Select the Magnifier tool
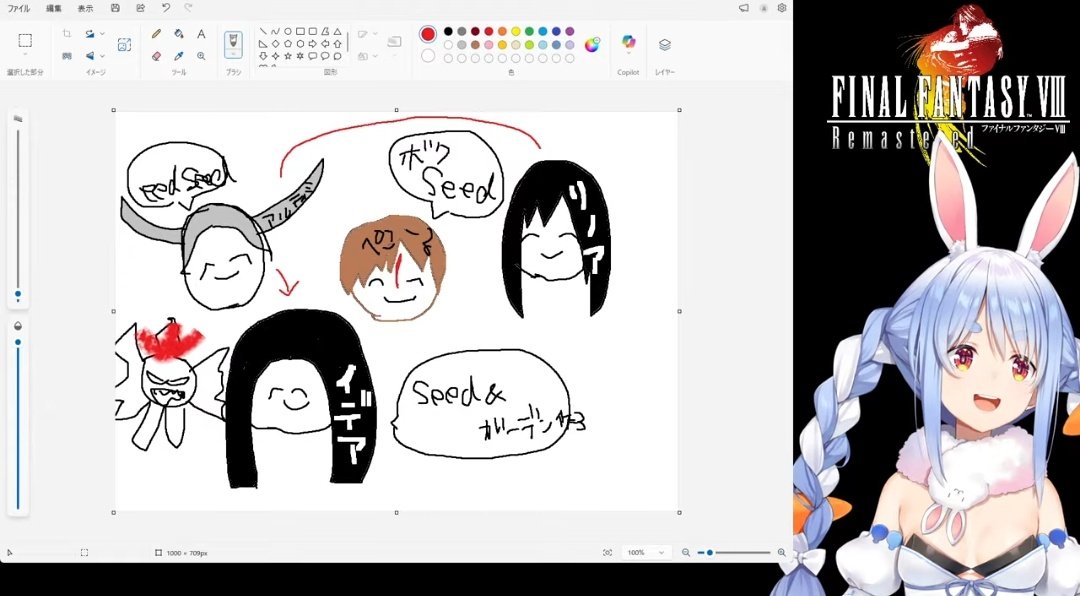Screen dimensions: 1080x596 pyautogui.click(x=201, y=56)
